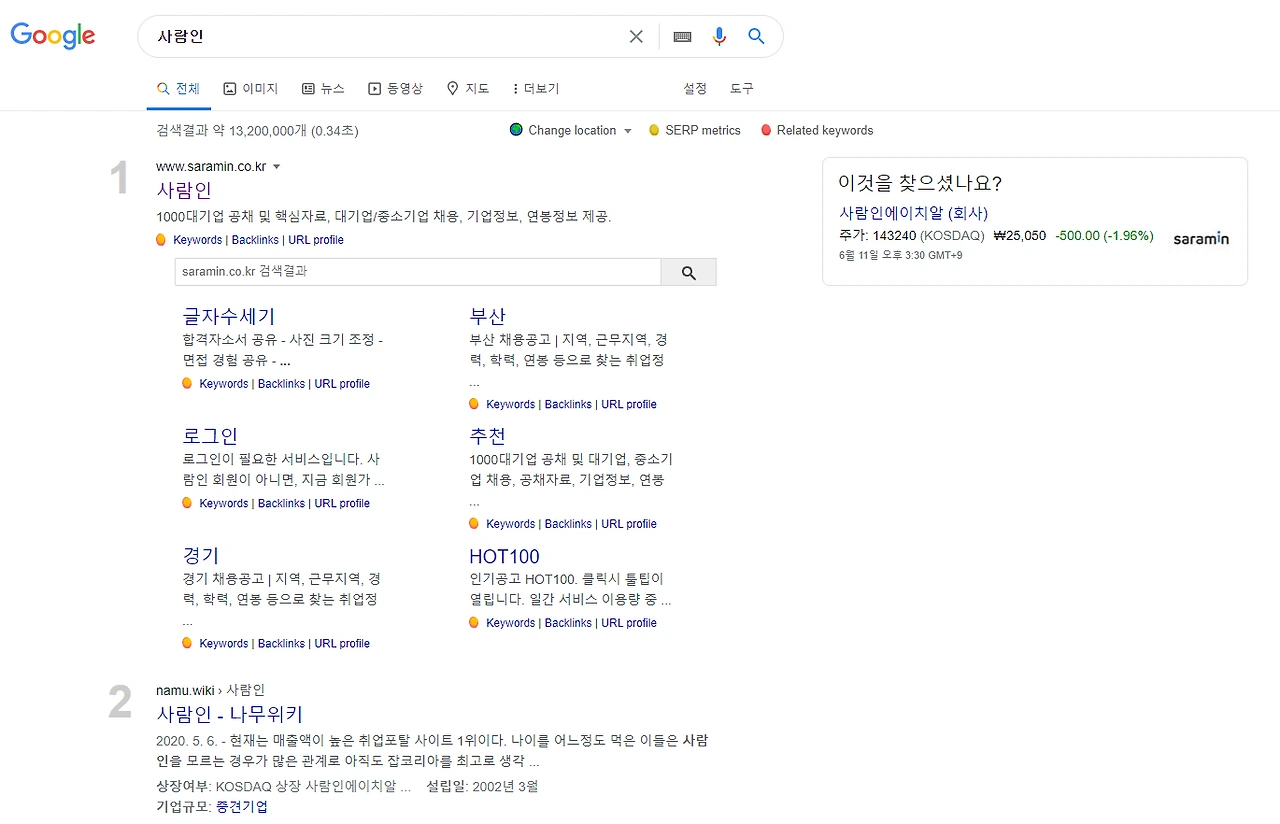Open URL profile link under 경기

pos(342,644)
